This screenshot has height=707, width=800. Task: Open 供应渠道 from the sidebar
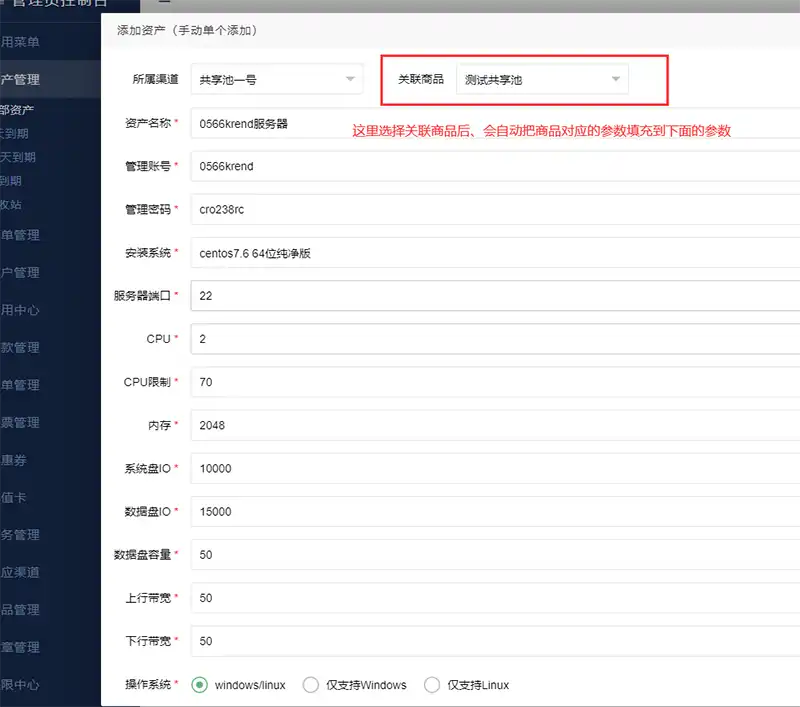click(x=20, y=572)
